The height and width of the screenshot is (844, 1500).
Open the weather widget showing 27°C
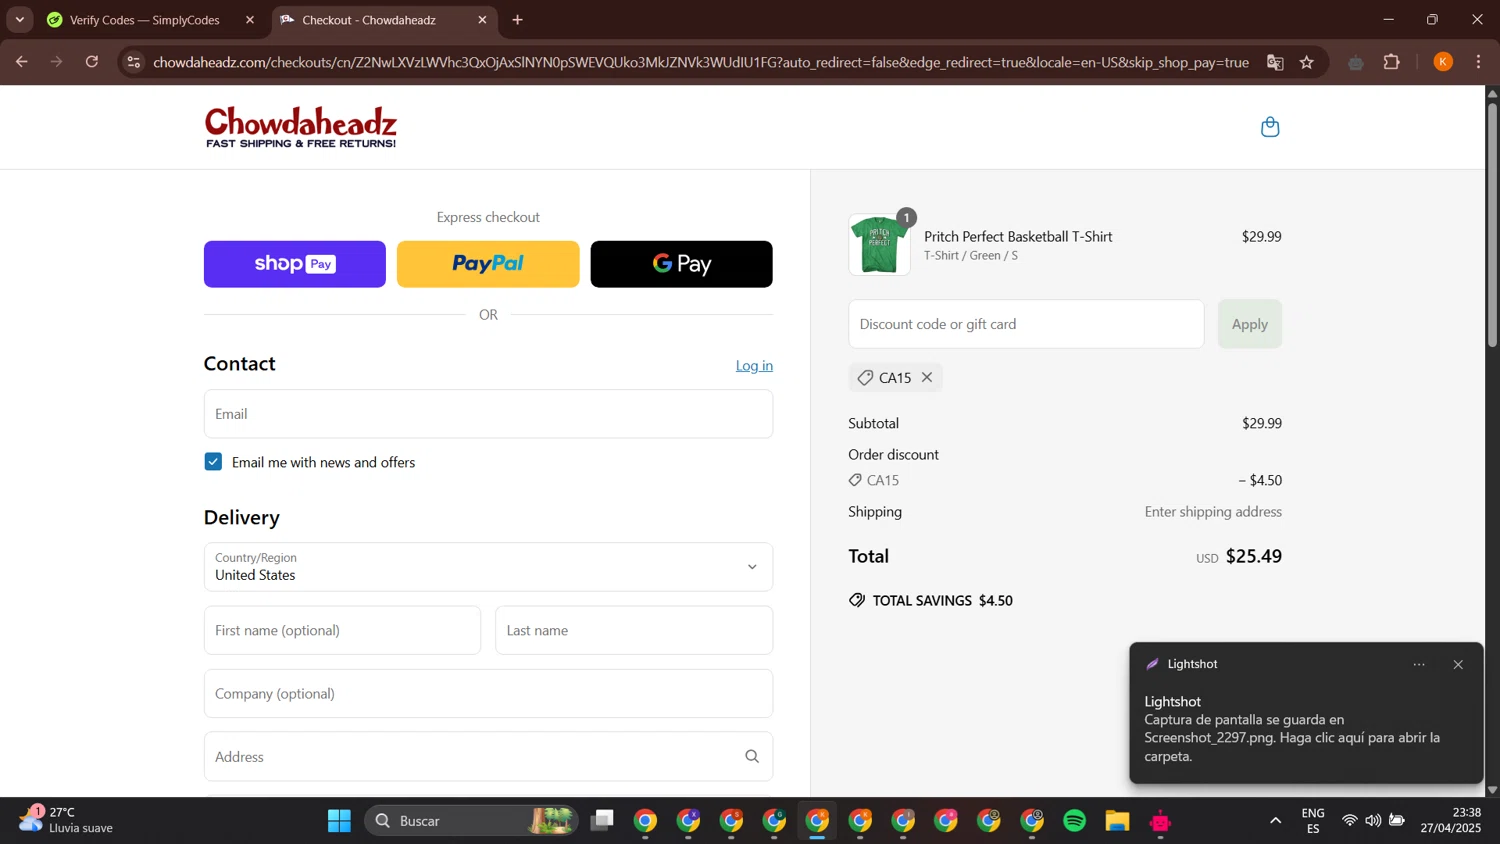pyautogui.click(x=66, y=820)
